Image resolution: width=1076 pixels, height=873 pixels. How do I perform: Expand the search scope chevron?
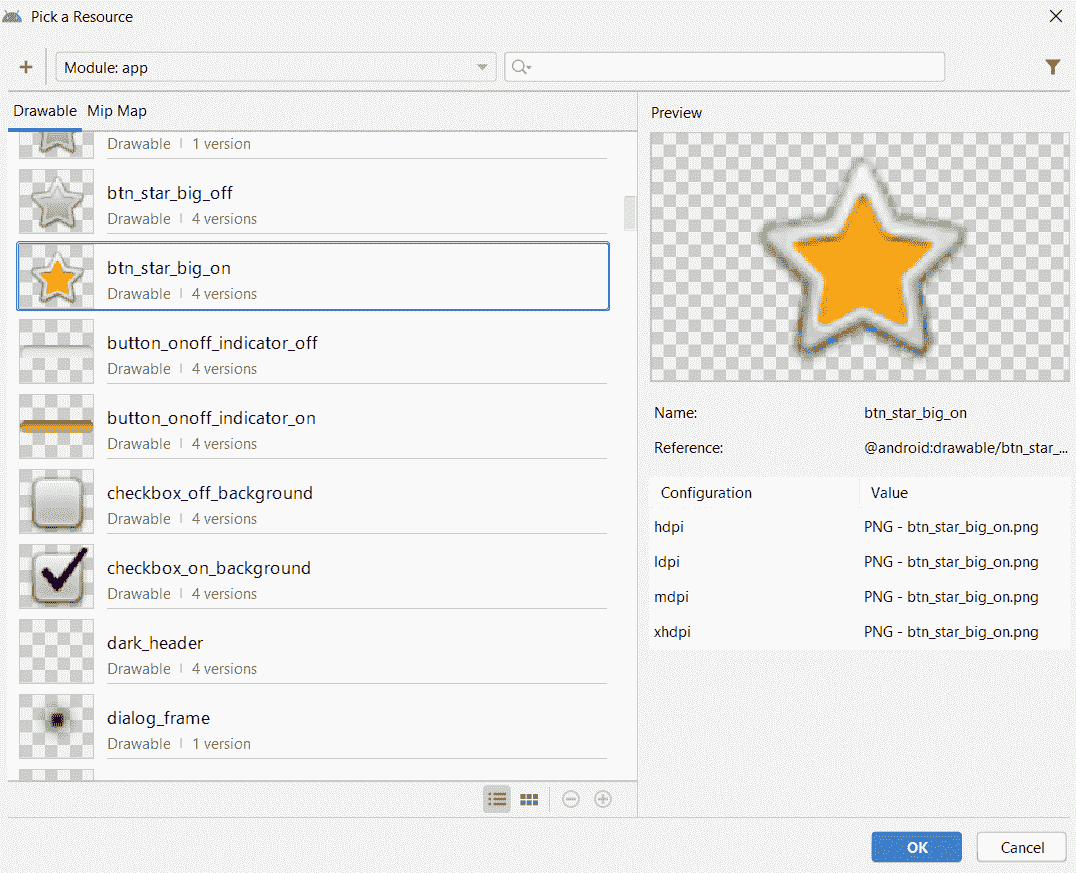[482, 66]
